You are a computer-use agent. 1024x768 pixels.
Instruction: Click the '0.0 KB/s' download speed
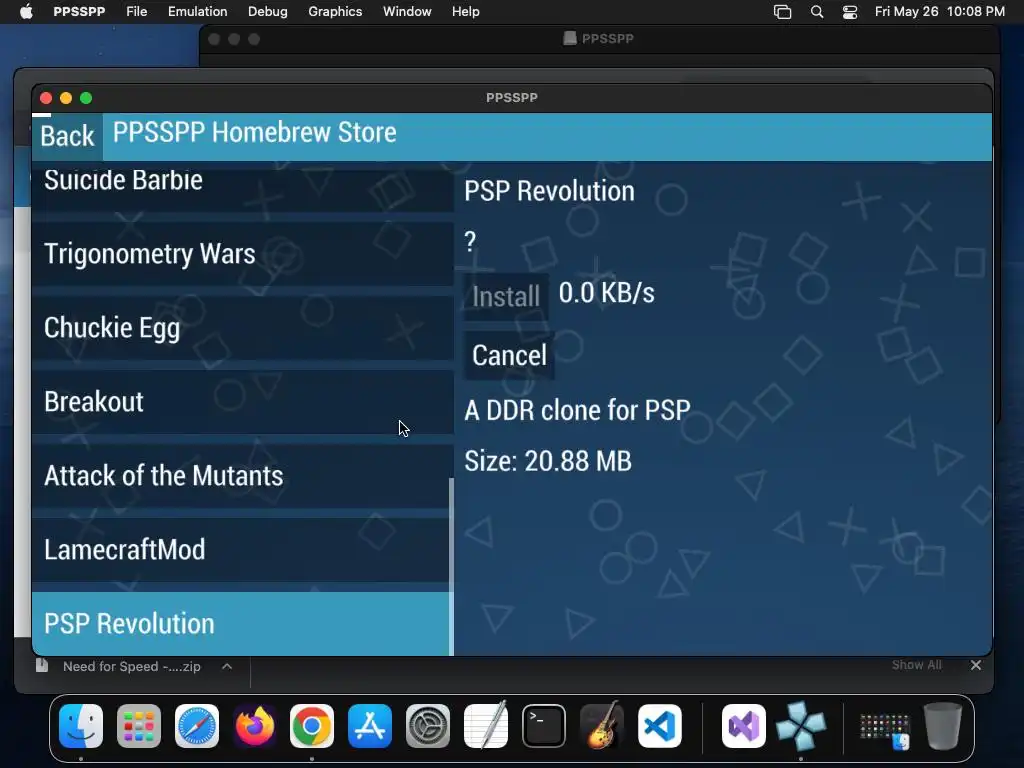(x=607, y=293)
